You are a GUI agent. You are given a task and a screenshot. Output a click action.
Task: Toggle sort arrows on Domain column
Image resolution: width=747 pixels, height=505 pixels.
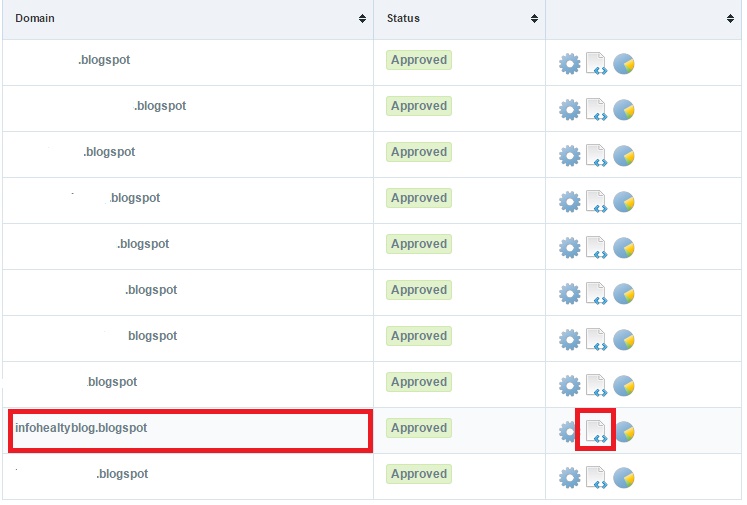coord(362,19)
